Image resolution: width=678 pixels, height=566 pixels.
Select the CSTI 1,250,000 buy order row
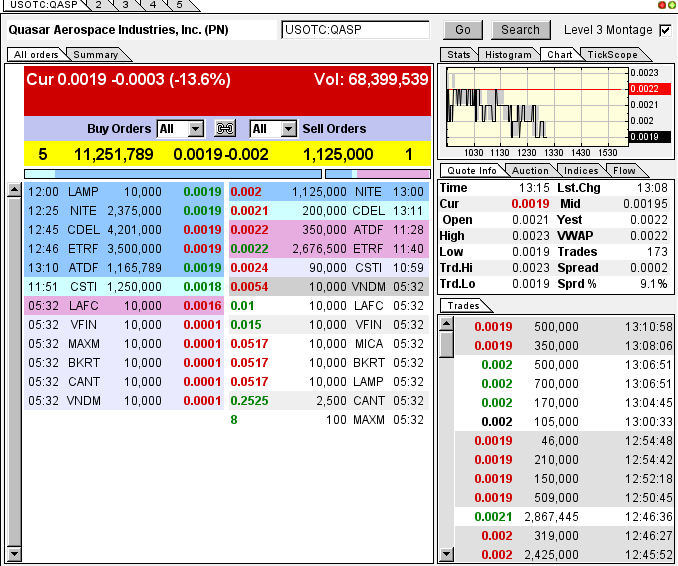coord(124,287)
